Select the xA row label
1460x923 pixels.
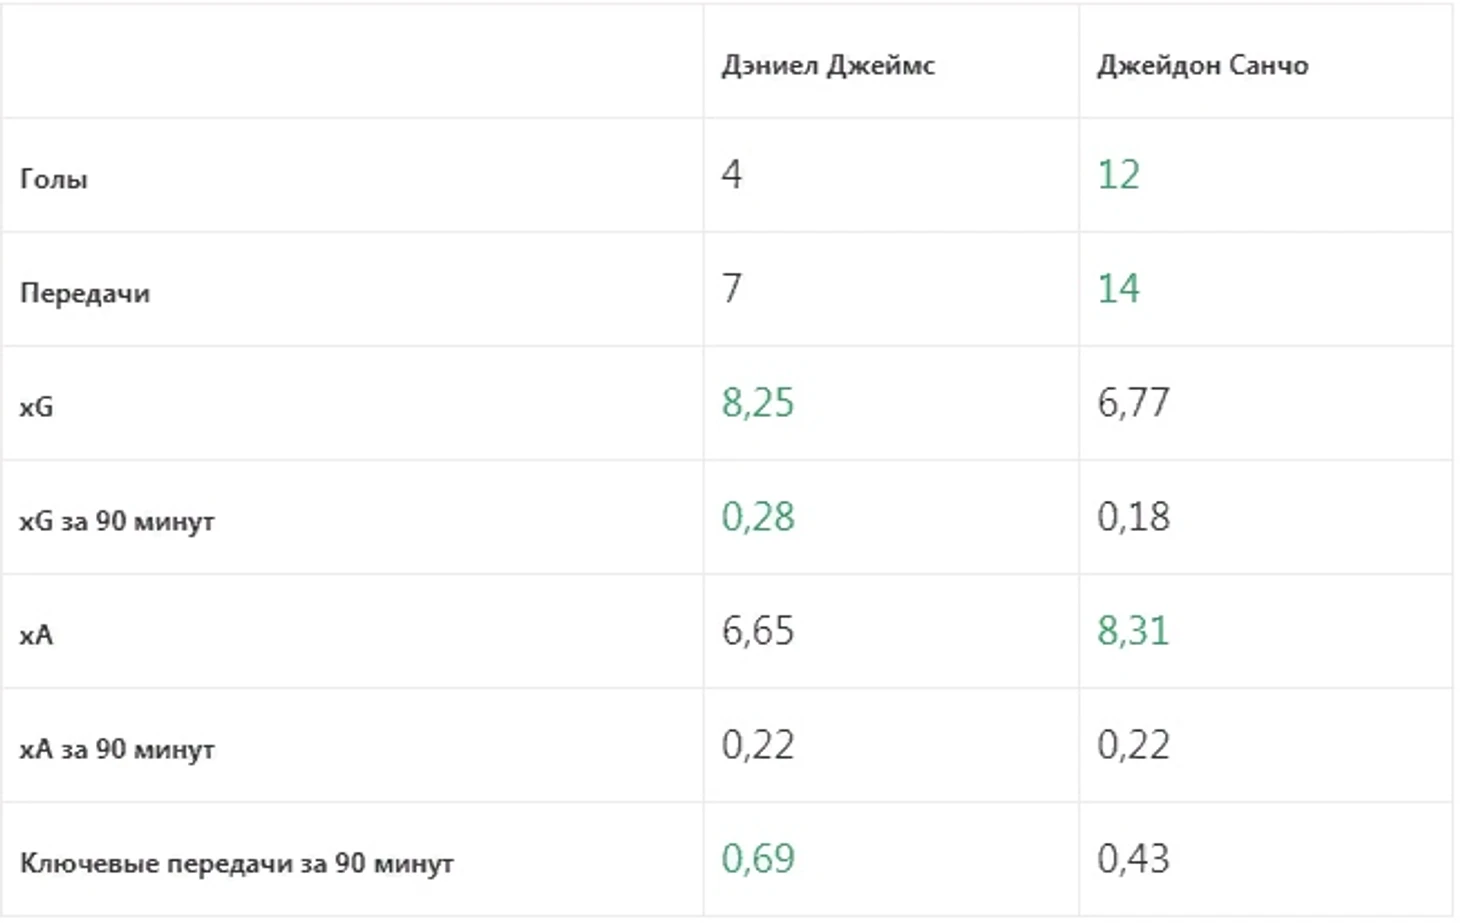coord(36,636)
